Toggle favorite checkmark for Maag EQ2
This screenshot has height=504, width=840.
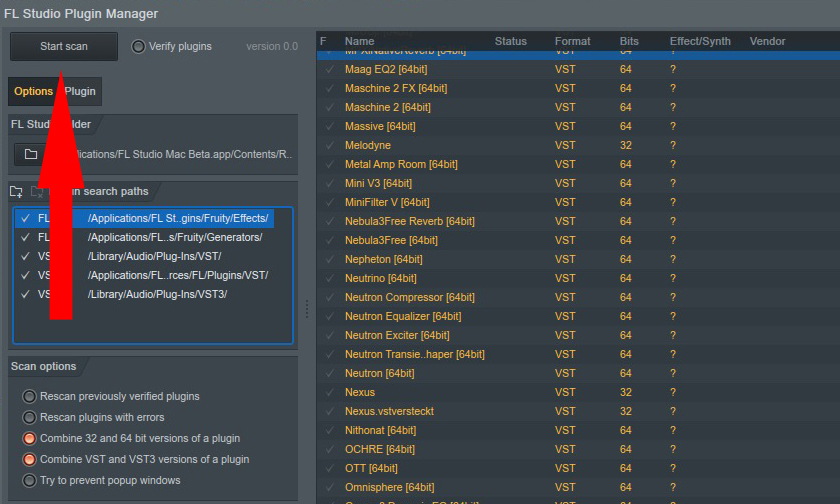pyautogui.click(x=330, y=69)
